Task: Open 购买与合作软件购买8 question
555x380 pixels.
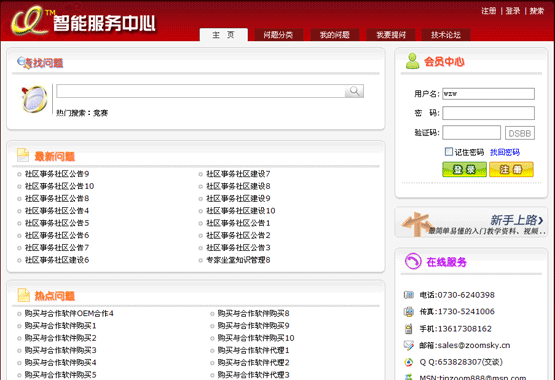Action: pyautogui.click(x=253, y=313)
